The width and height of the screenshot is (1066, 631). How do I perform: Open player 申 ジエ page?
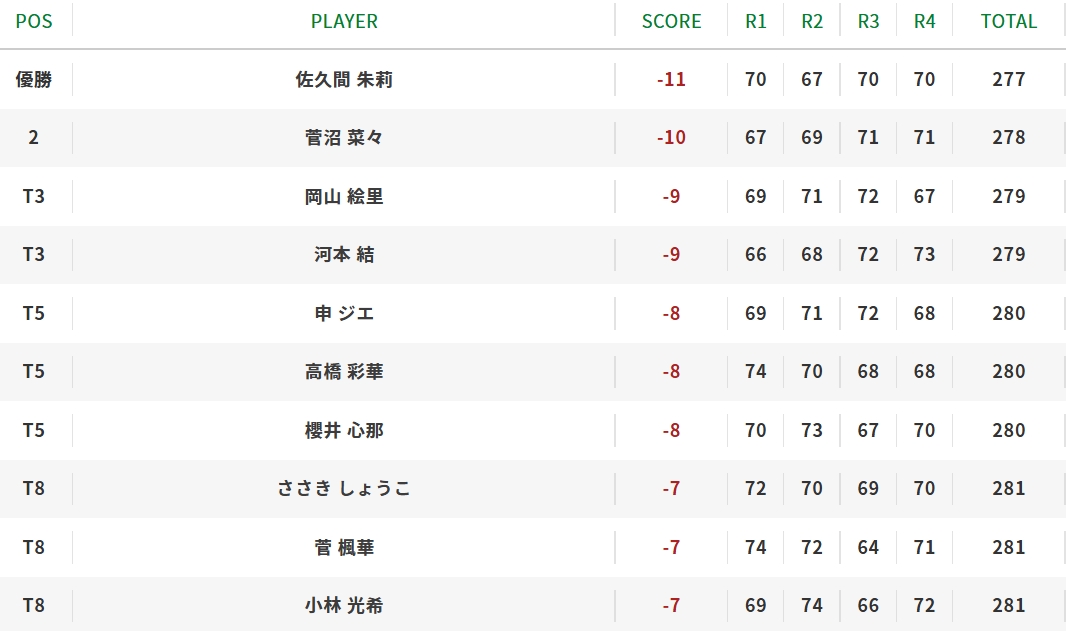[x=344, y=313]
